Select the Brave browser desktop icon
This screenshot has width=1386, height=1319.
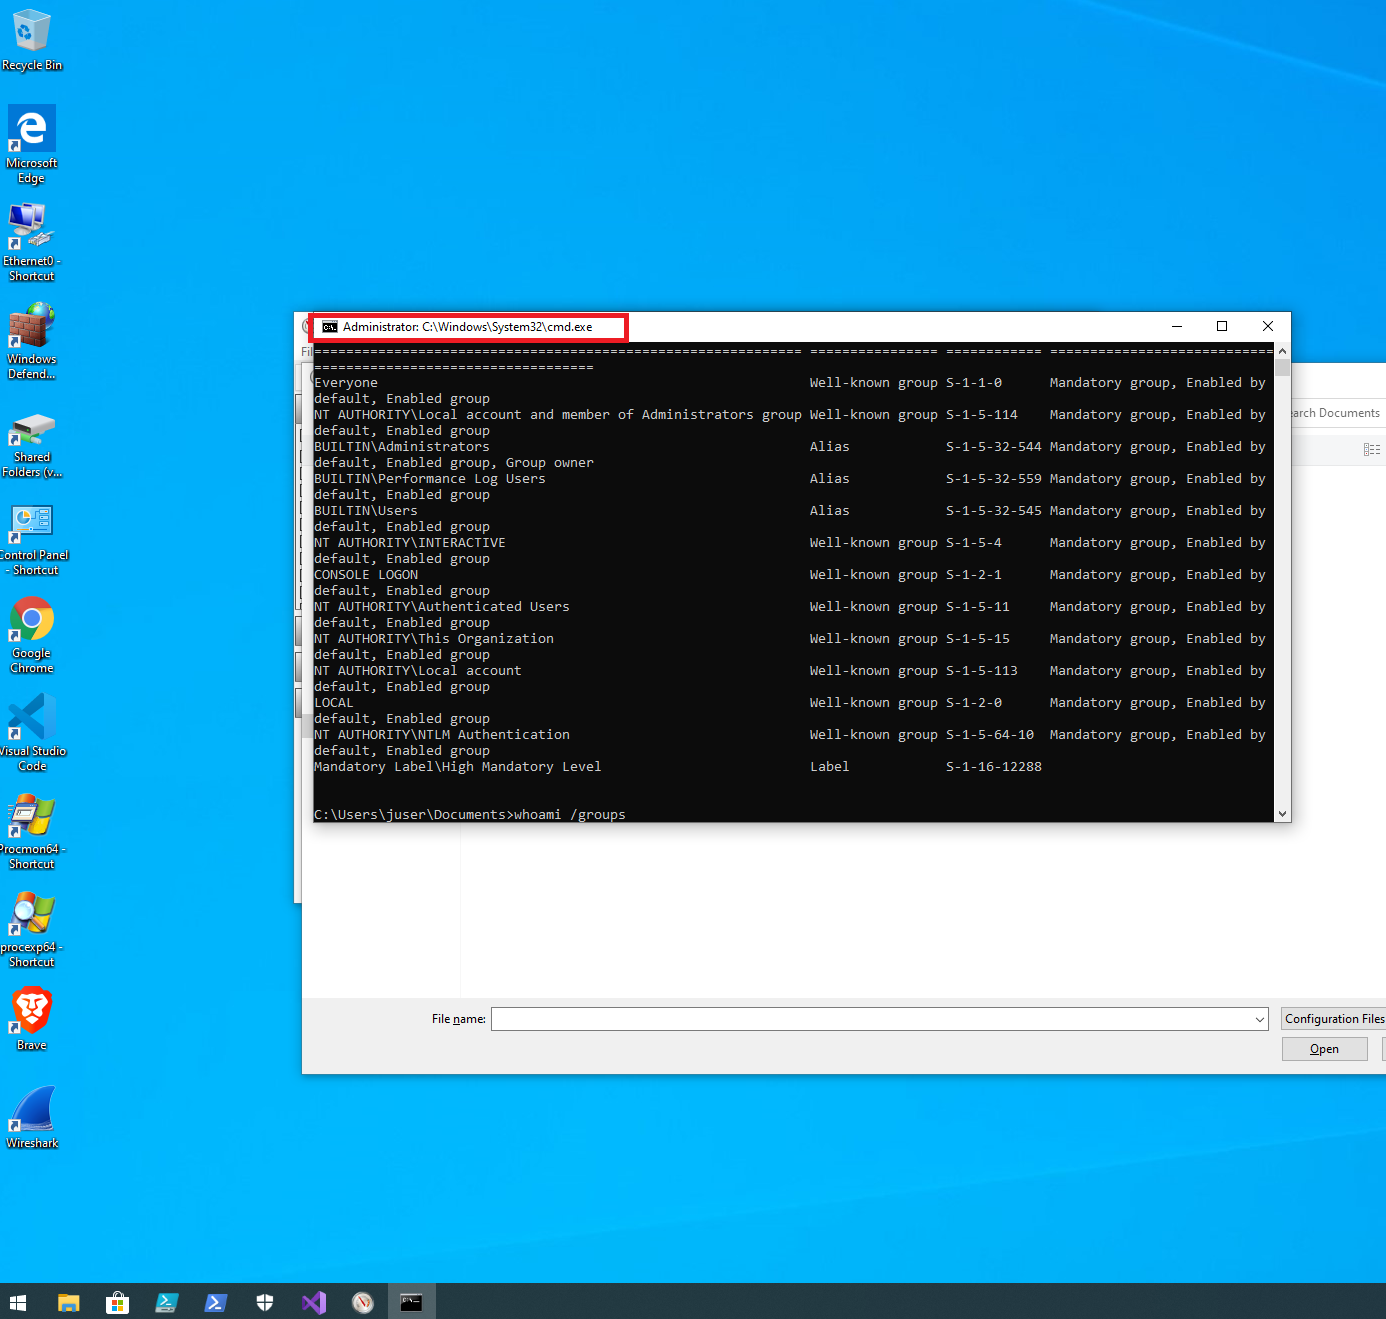pyautogui.click(x=31, y=1019)
